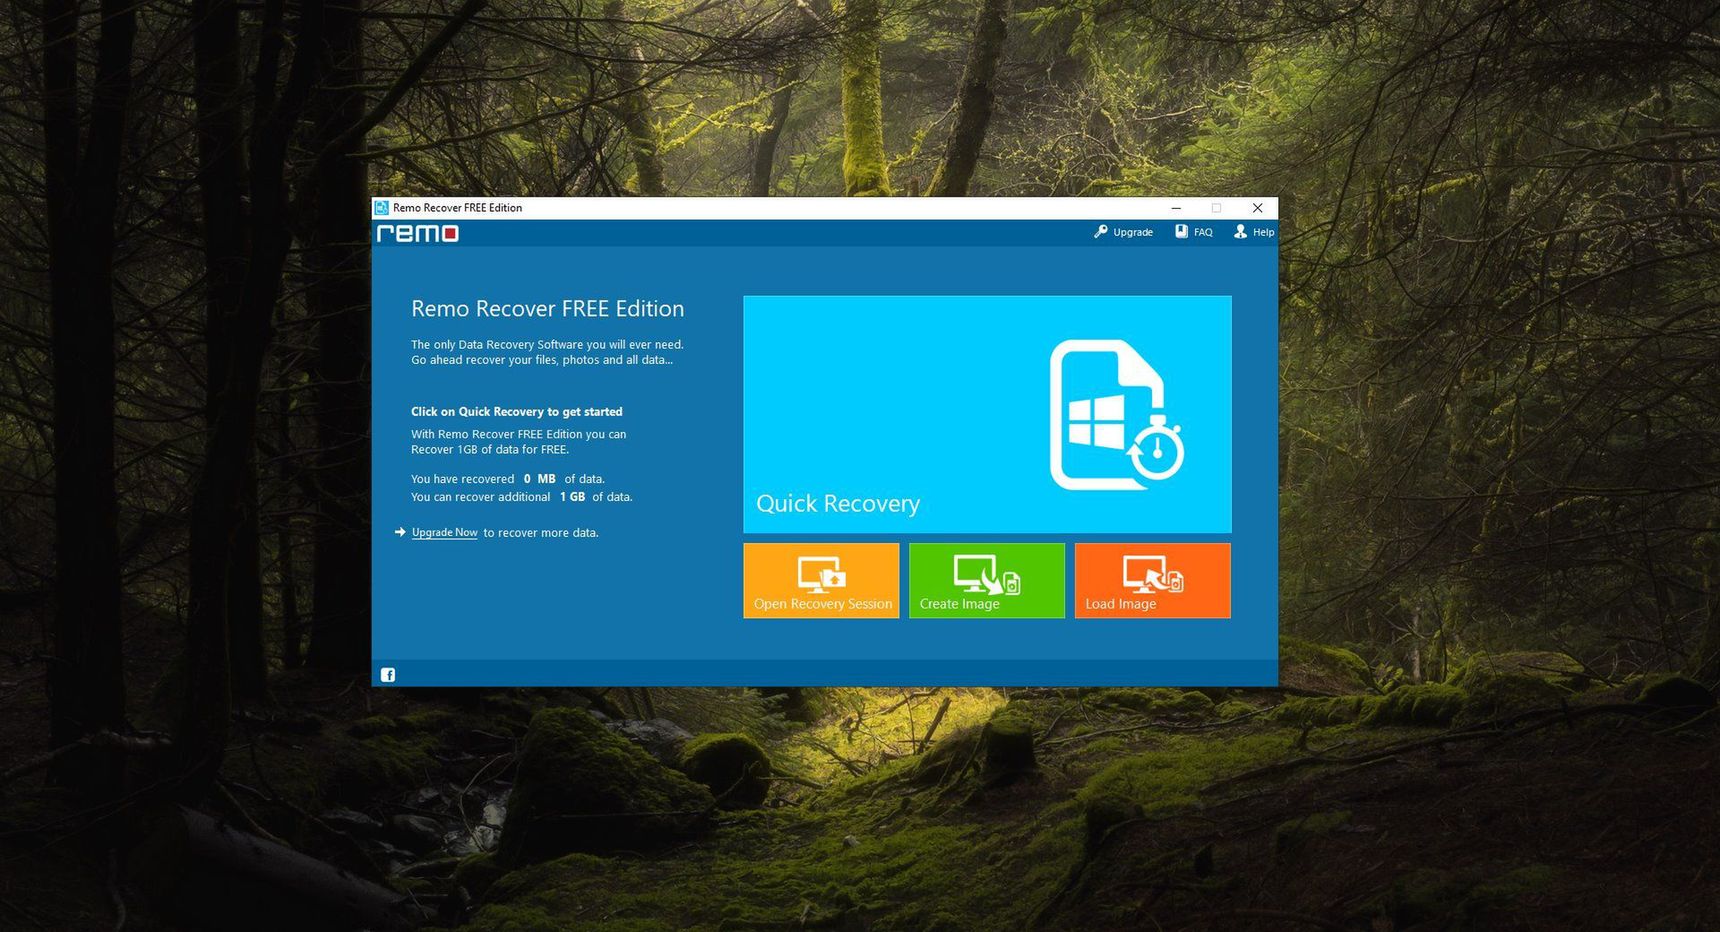Choose the Load Image tile
This screenshot has height=932, width=1720.
coord(1153,581)
